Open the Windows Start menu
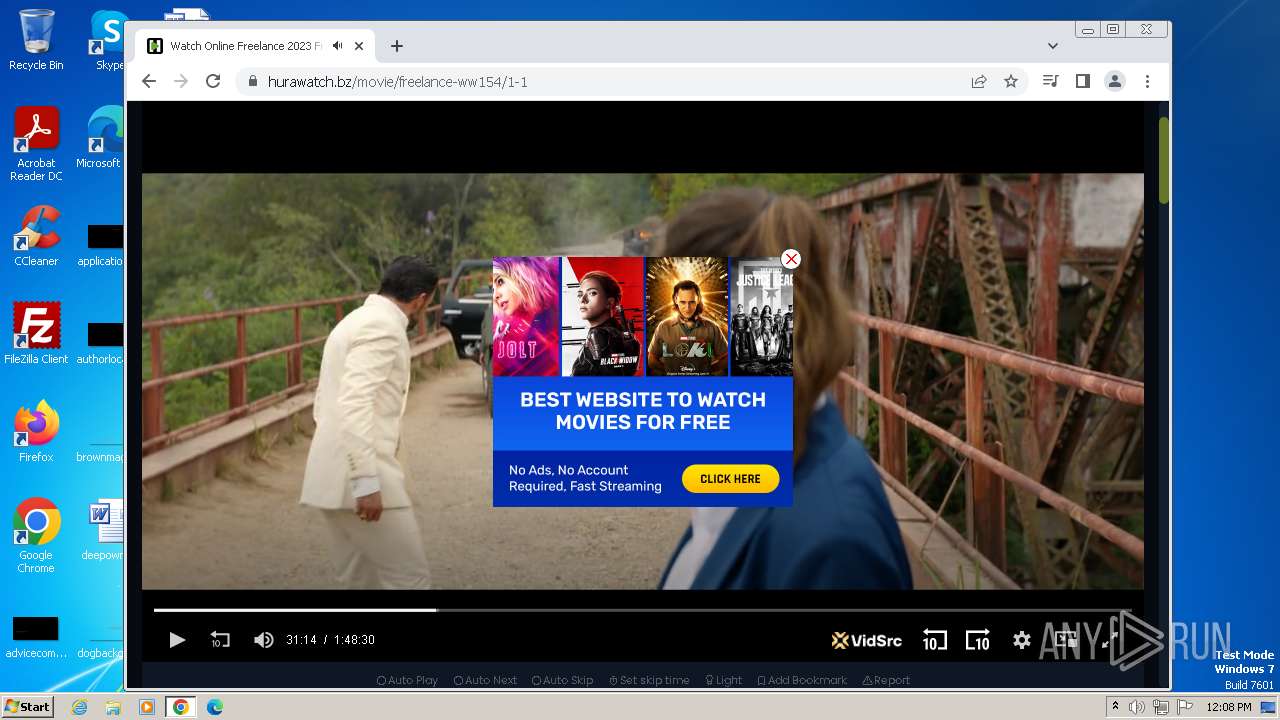 point(27,707)
